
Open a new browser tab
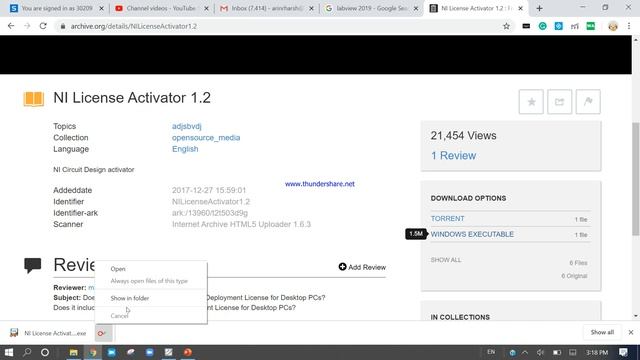pyautogui.click(x=539, y=8)
